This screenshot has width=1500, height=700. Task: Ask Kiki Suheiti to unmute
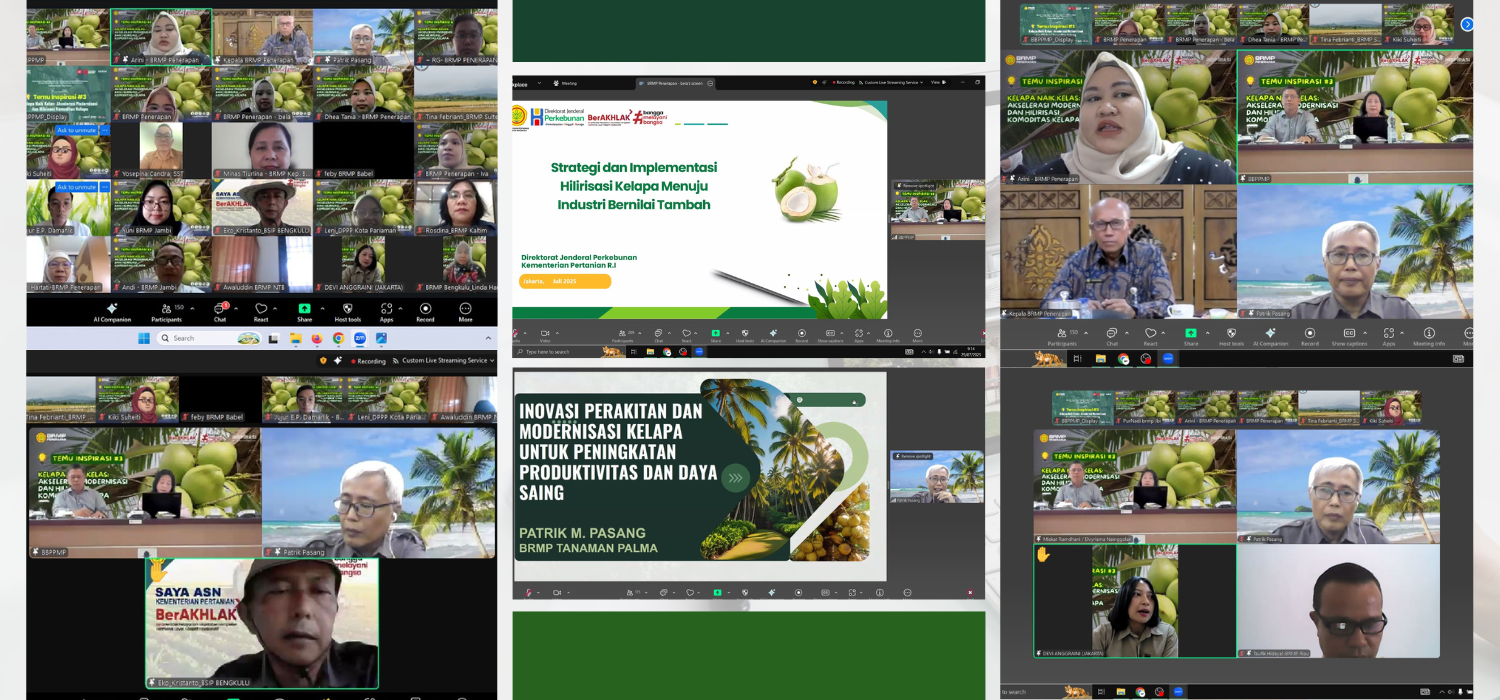[76, 130]
